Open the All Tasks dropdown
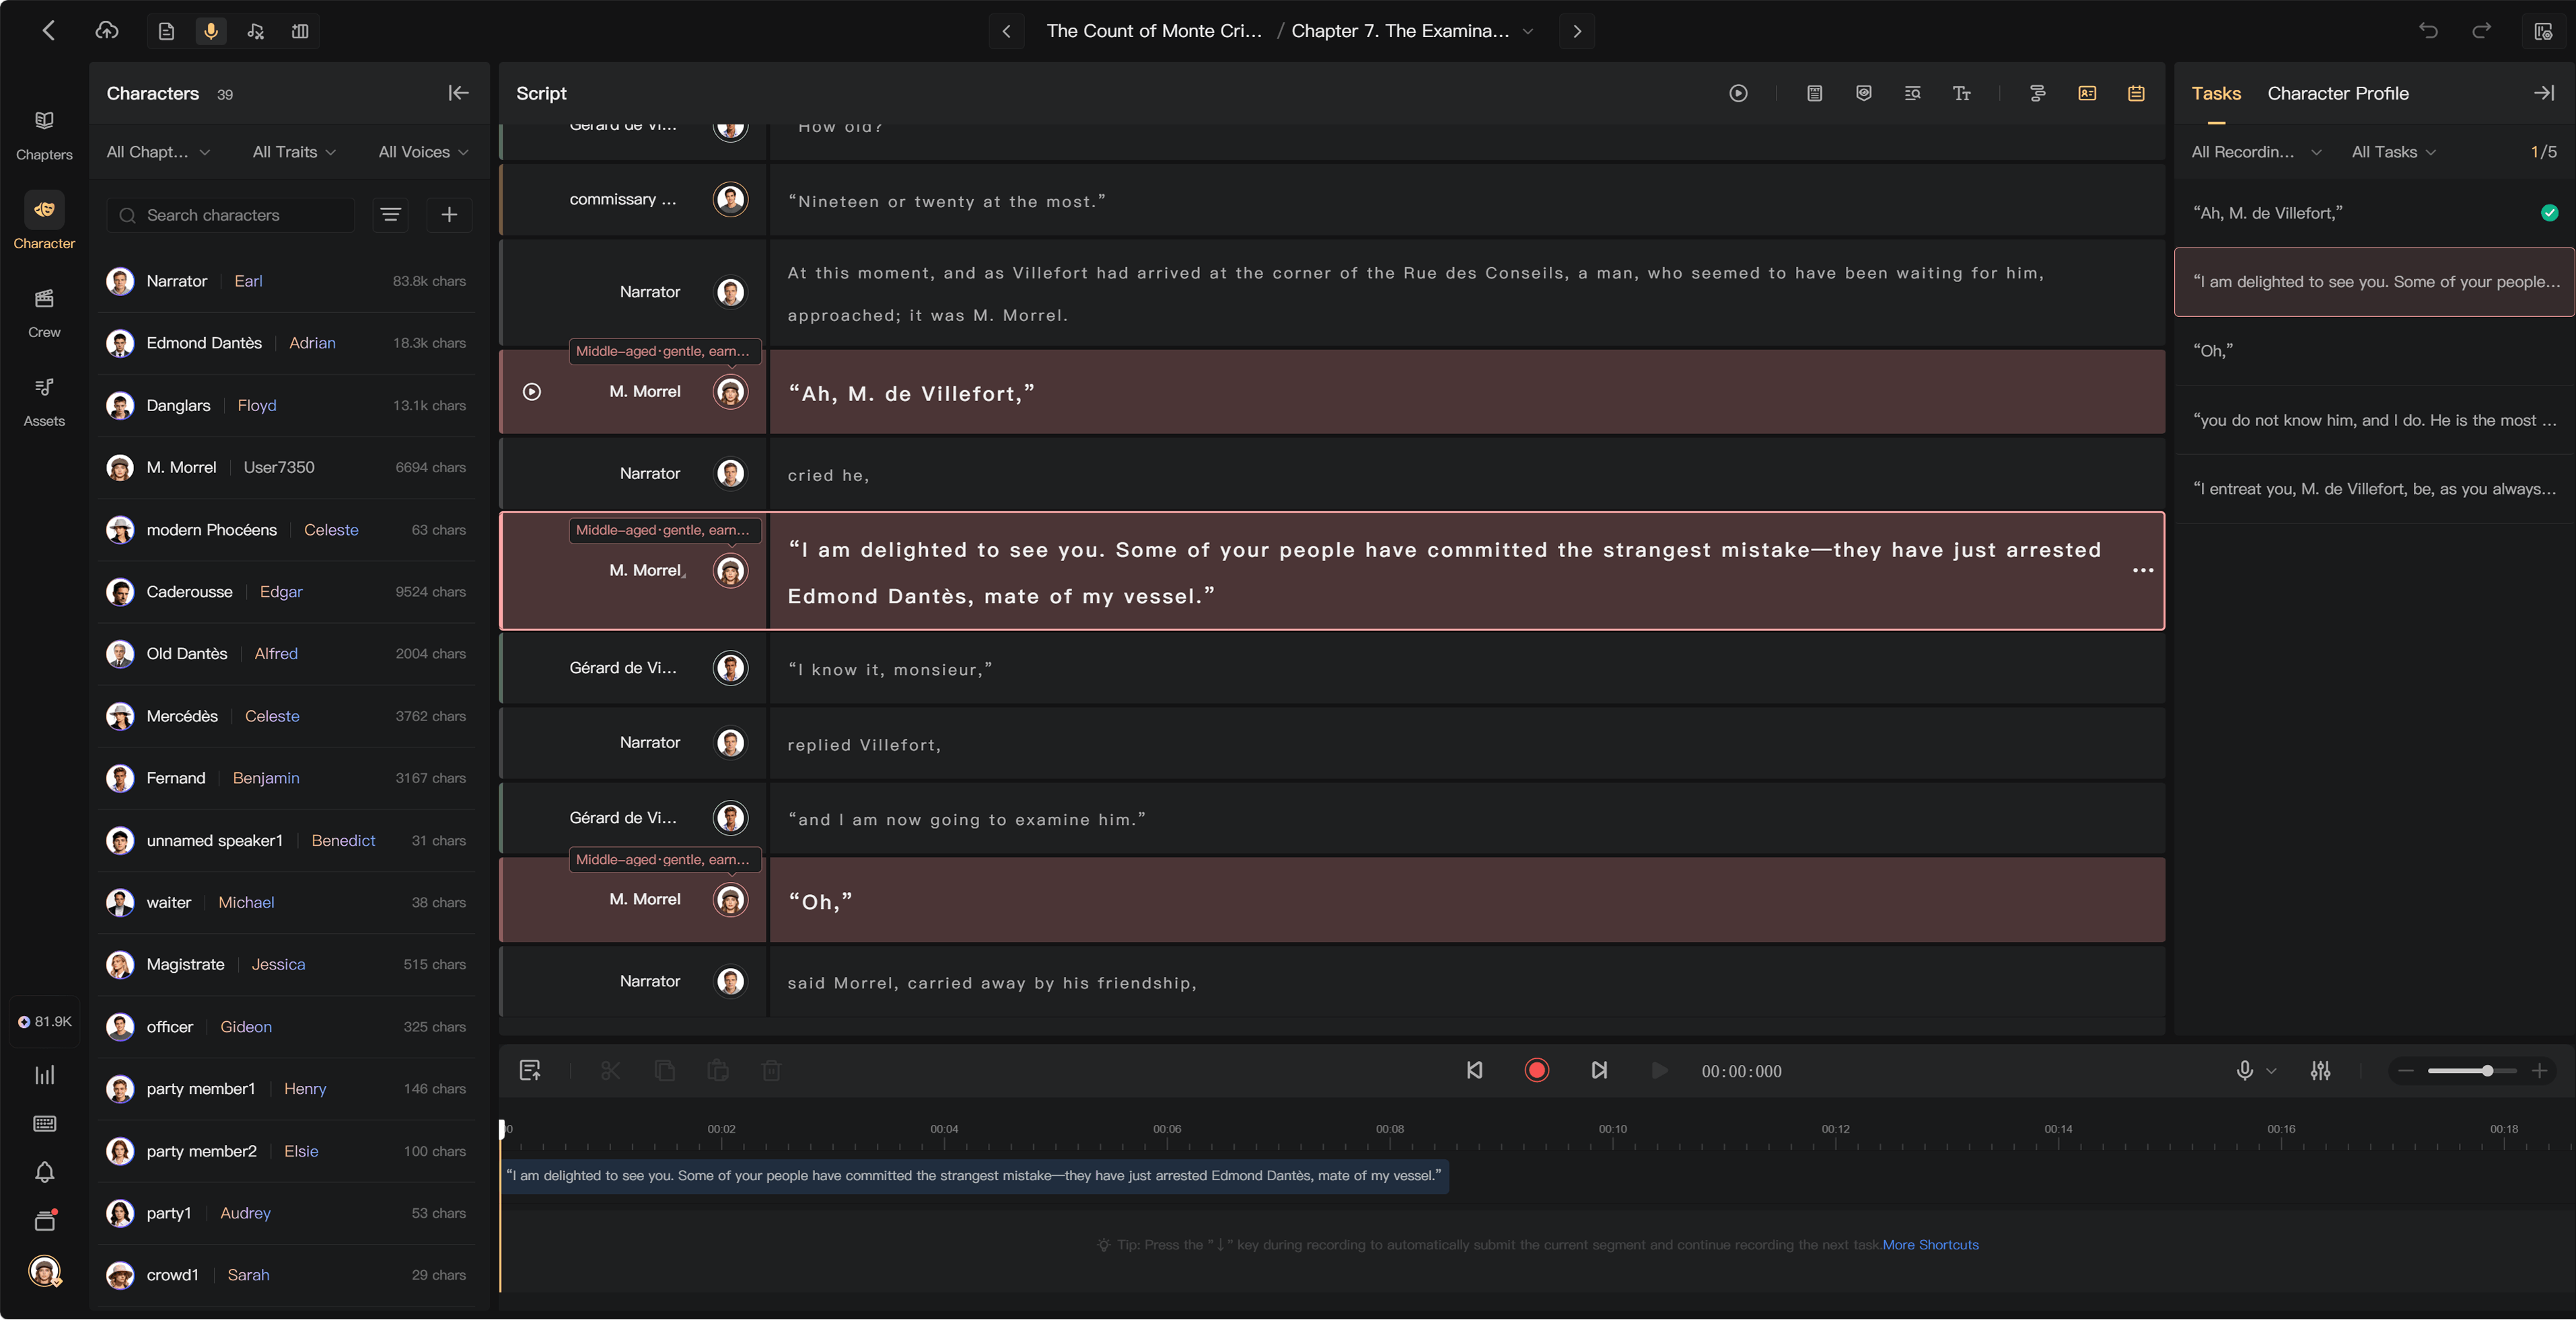Screen dimensions: 2576x1320 [x=2393, y=152]
